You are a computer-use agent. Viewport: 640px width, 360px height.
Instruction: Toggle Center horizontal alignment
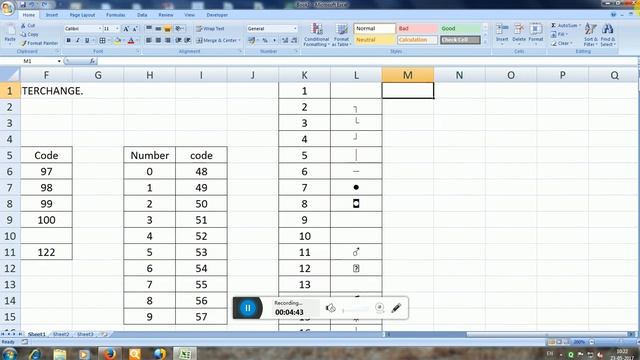(x=158, y=40)
